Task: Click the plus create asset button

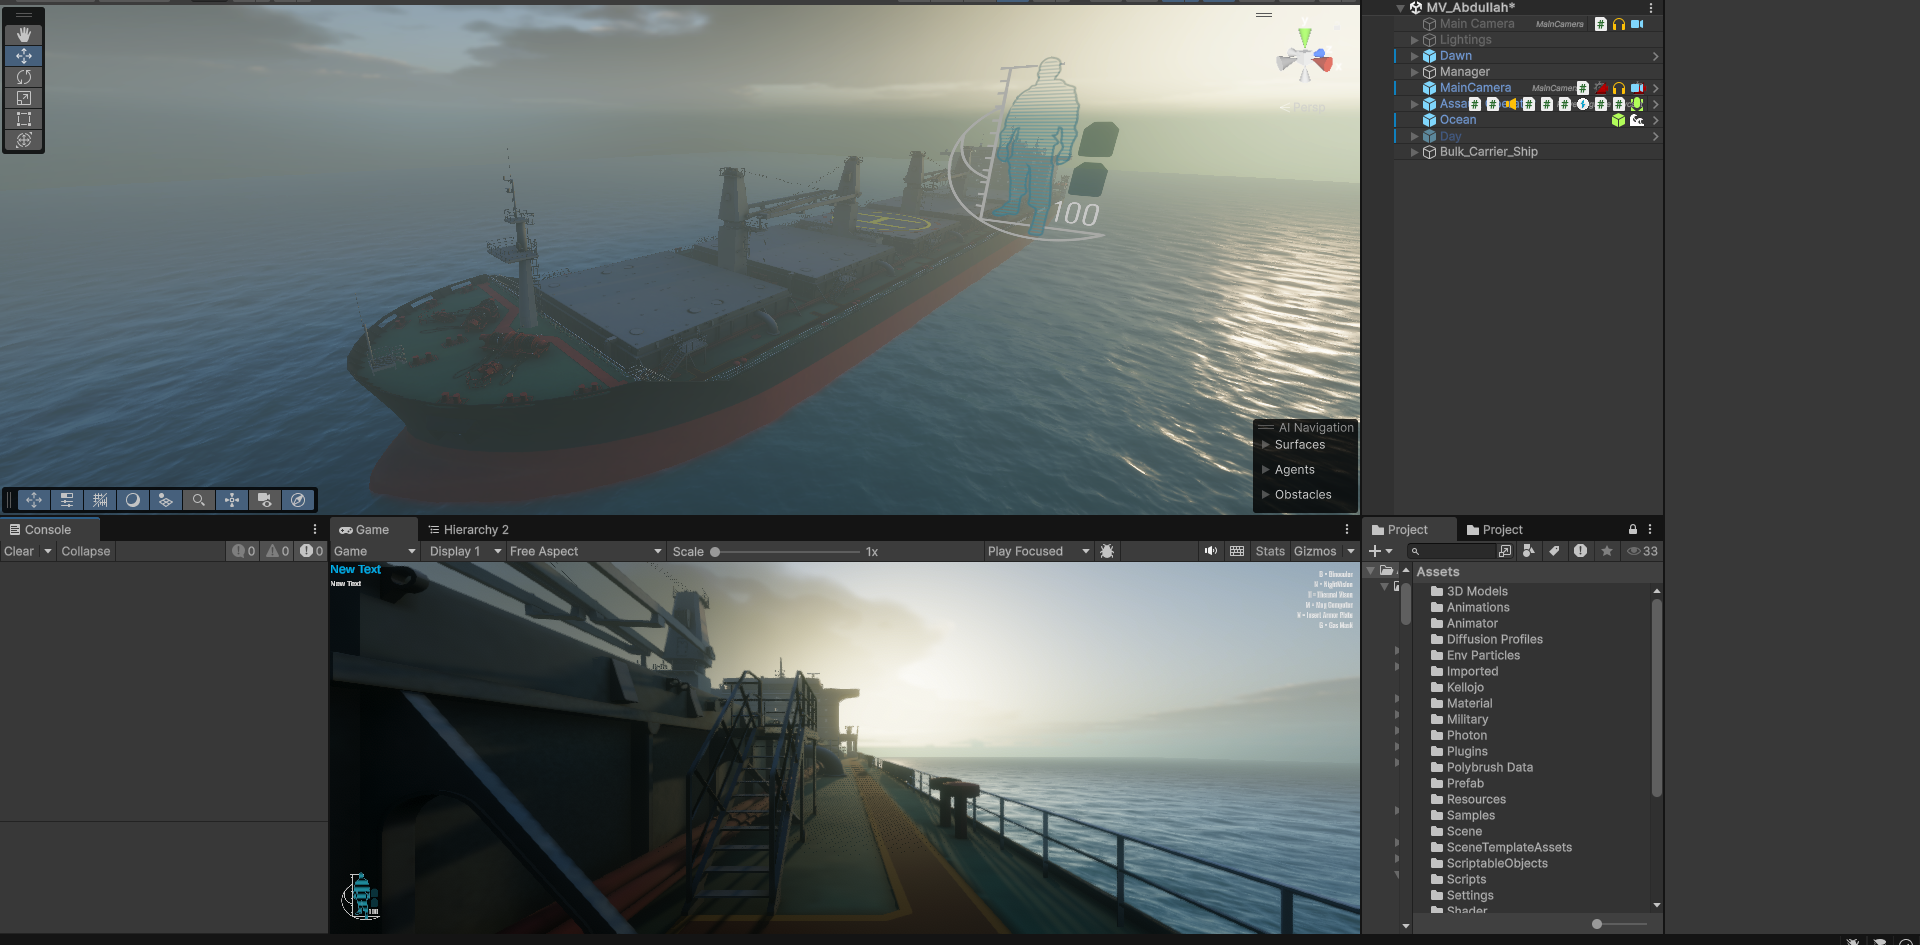Action: pos(1381,551)
